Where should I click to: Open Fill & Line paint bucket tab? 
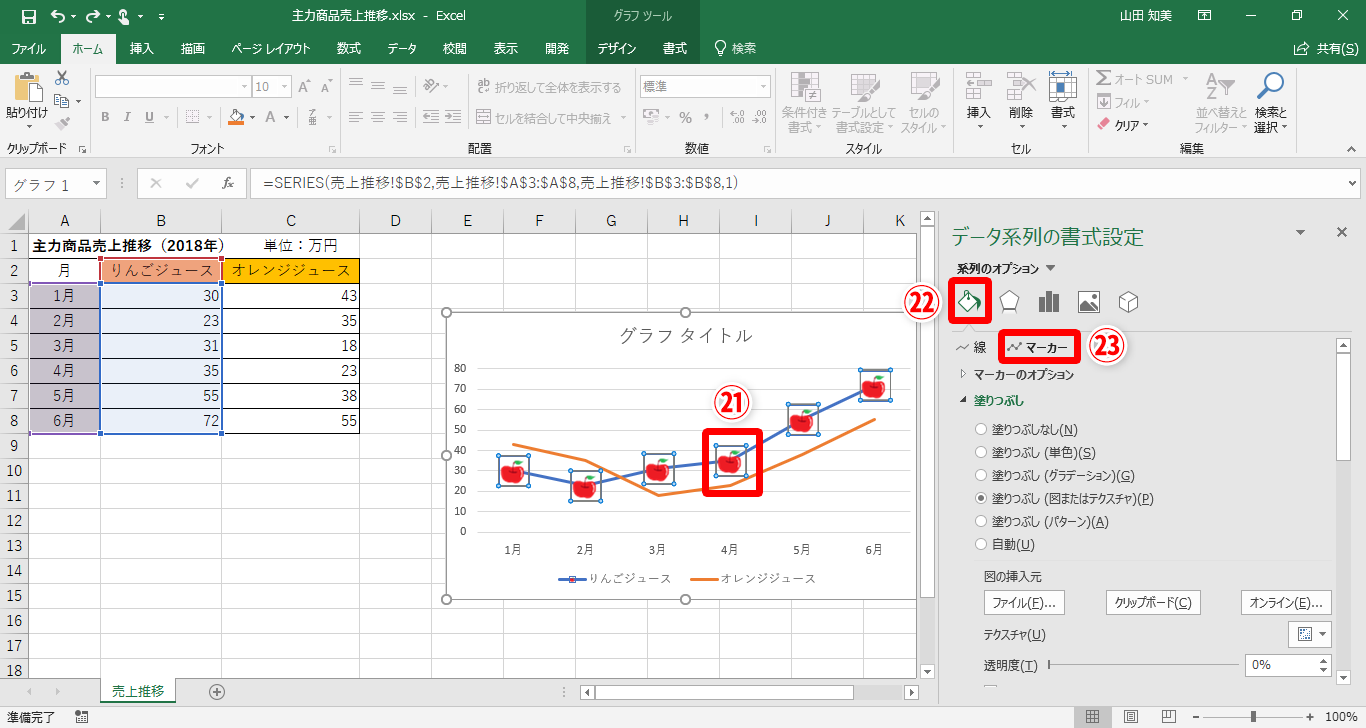pos(968,302)
